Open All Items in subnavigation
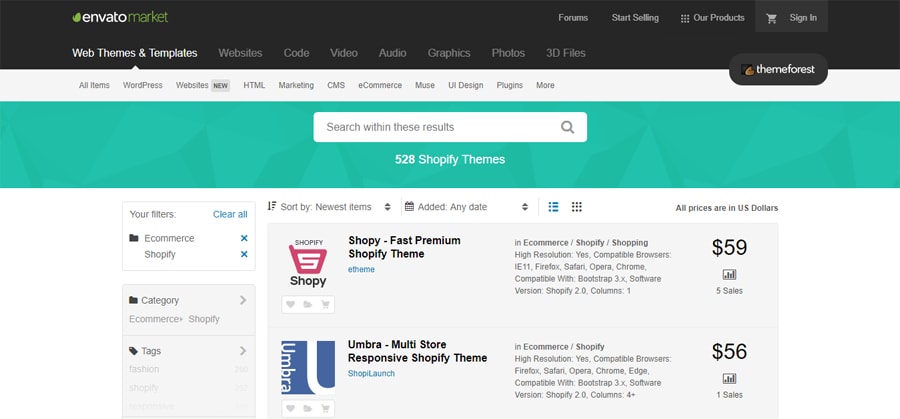 [x=94, y=85]
